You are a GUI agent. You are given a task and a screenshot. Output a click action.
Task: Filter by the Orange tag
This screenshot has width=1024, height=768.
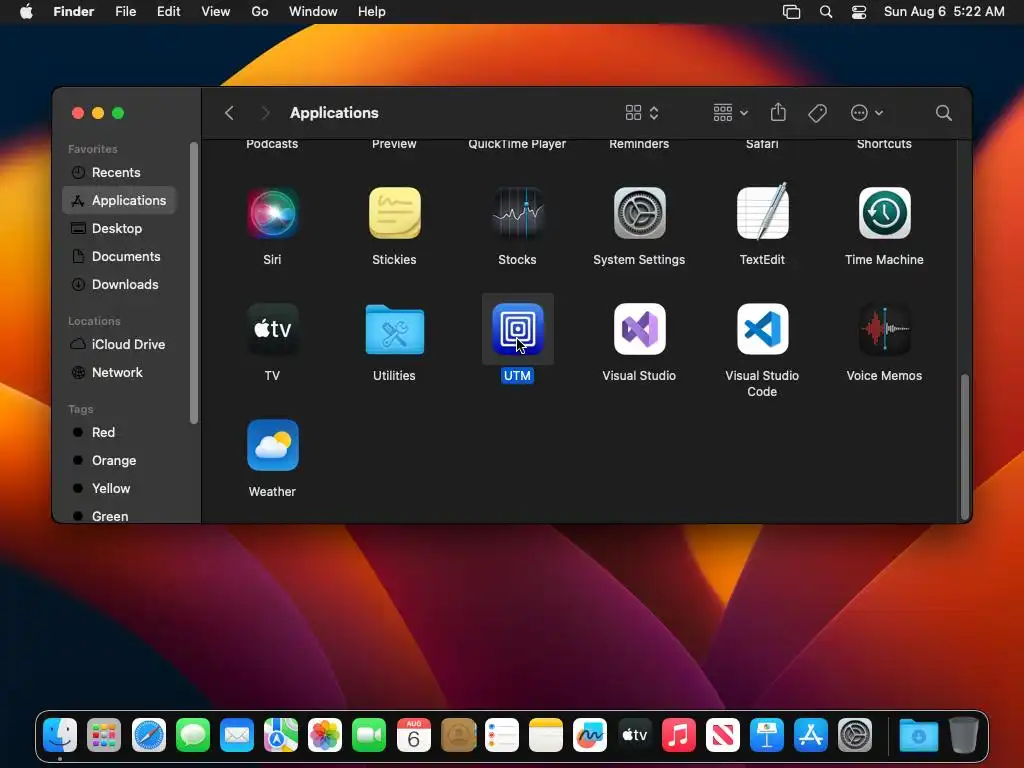point(119,460)
